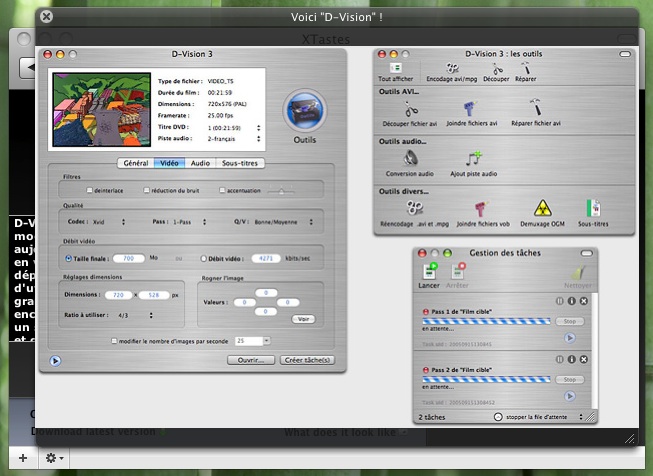Open the Titre DVD selector

(x=234, y=128)
